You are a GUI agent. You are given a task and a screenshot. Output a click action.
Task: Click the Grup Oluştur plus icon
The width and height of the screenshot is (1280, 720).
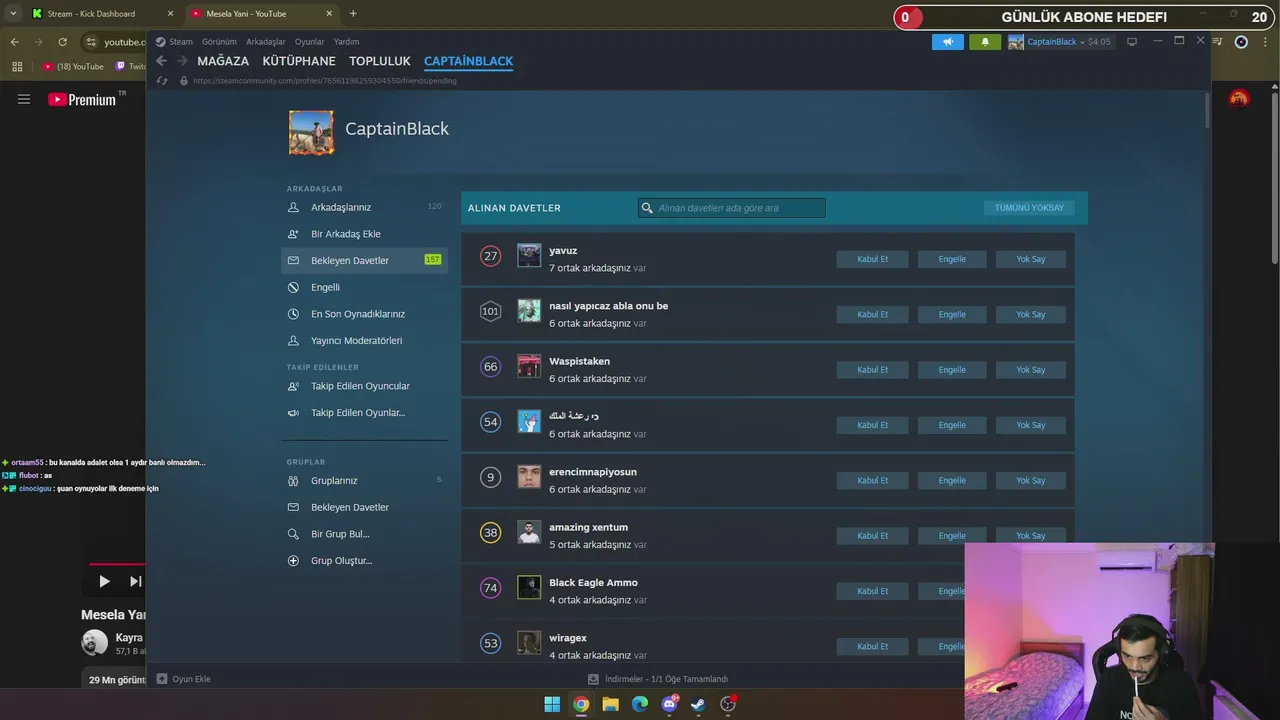[293, 561]
